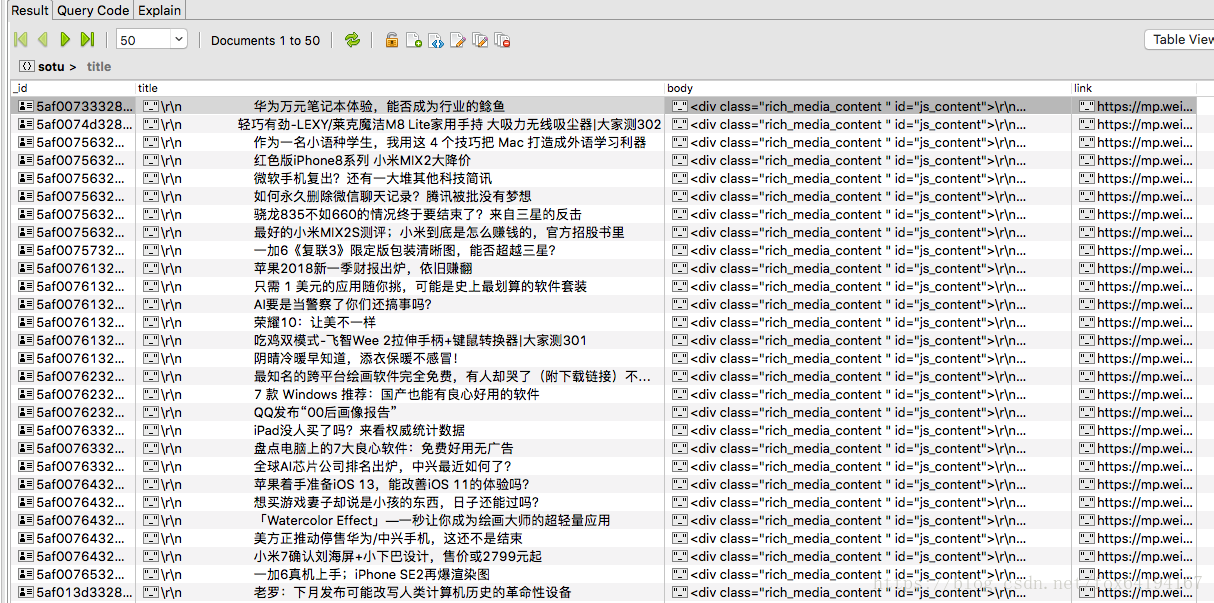Toggle the read-only lock icon
Image resolution: width=1214 pixels, height=603 pixels.
click(392, 40)
